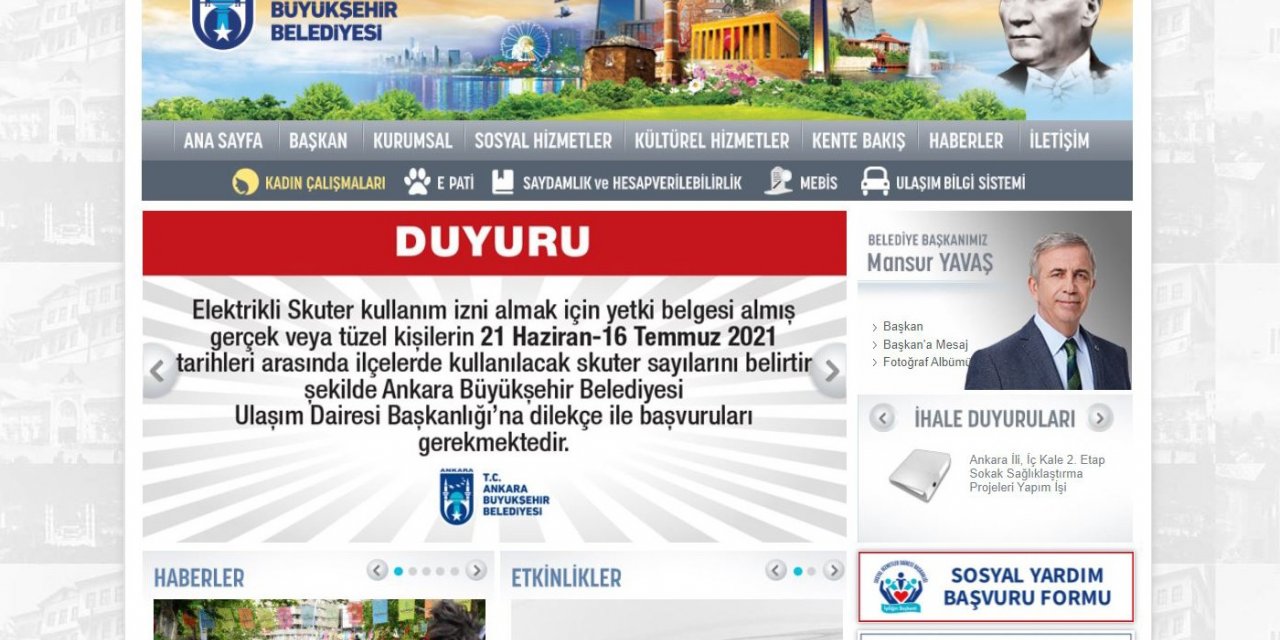Click previous arrow in Etkinlikler section

776,570
